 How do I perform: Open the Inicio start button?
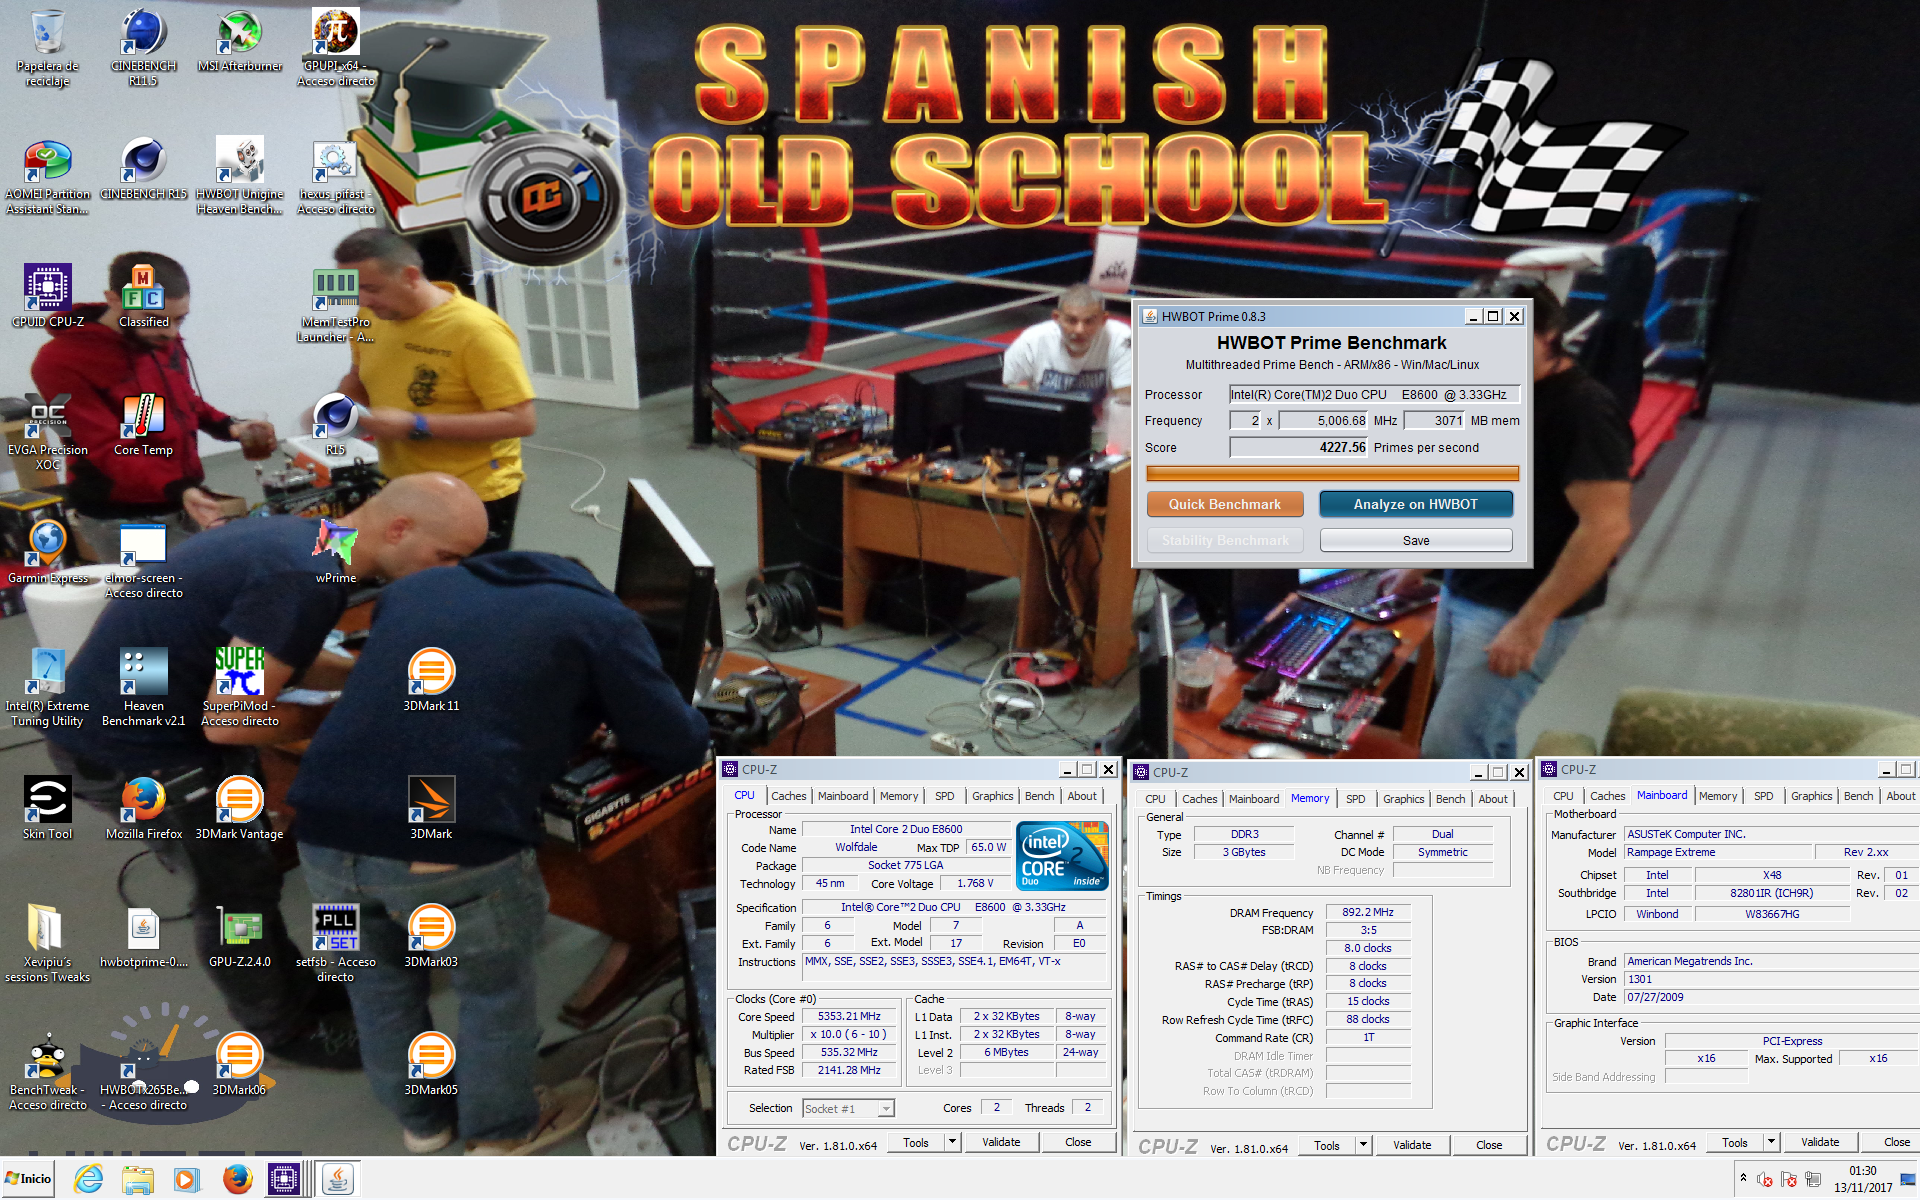point(28,1179)
